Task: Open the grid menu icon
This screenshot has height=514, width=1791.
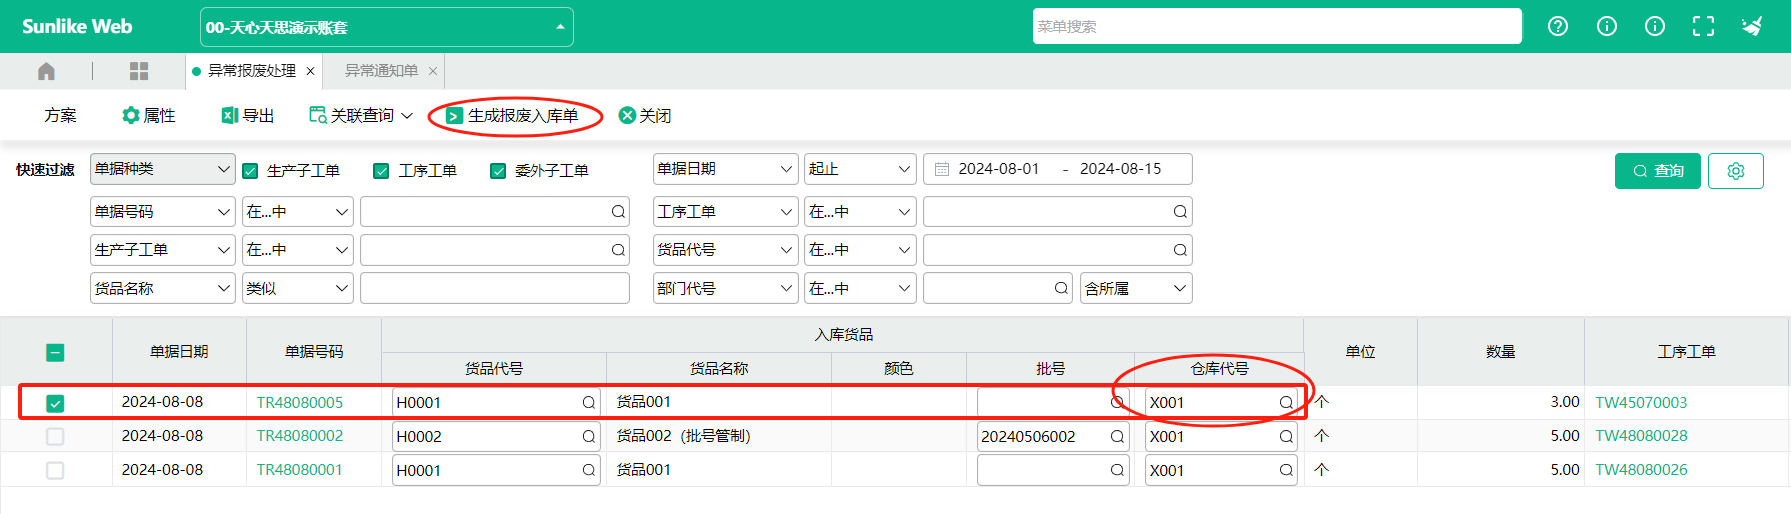Action: [139, 71]
